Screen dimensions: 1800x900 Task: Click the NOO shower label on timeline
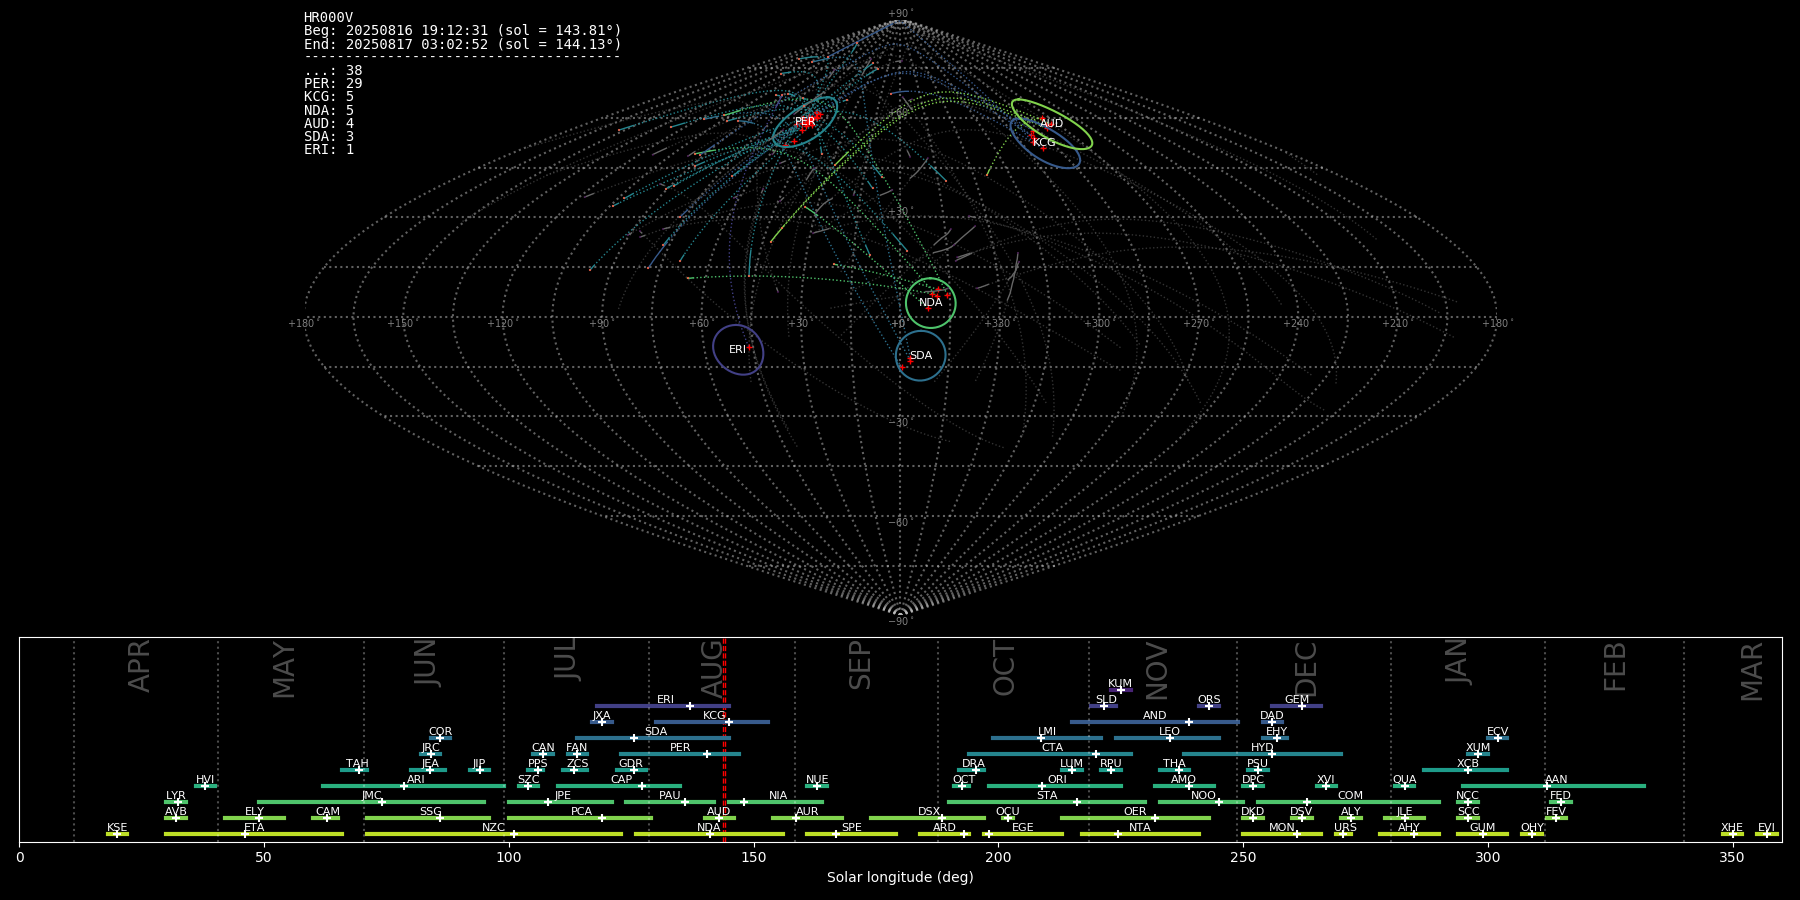click(x=1204, y=796)
